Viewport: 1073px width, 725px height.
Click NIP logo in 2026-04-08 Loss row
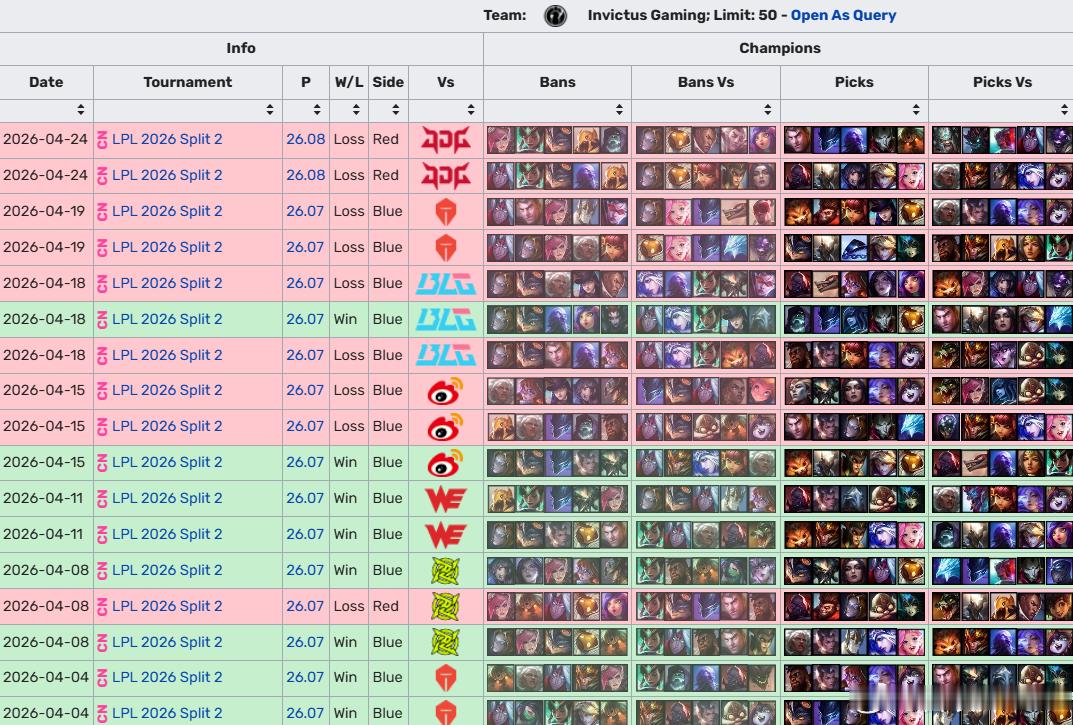click(x=445, y=607)
